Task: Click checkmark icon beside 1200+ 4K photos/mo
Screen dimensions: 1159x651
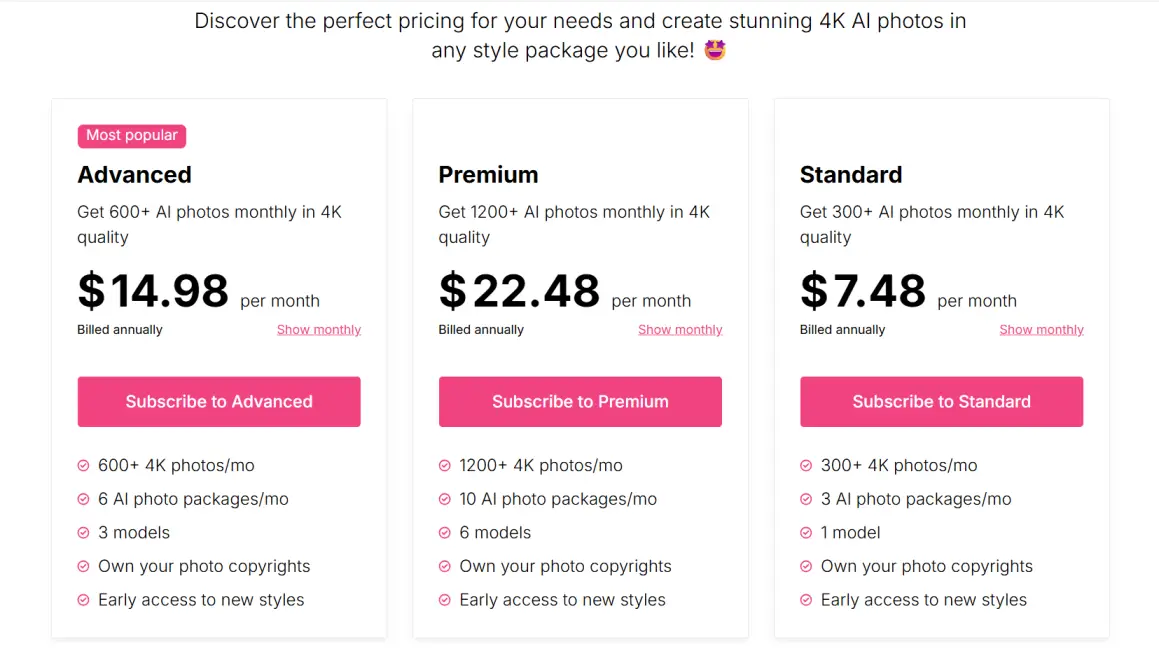Action: (444, 466)
